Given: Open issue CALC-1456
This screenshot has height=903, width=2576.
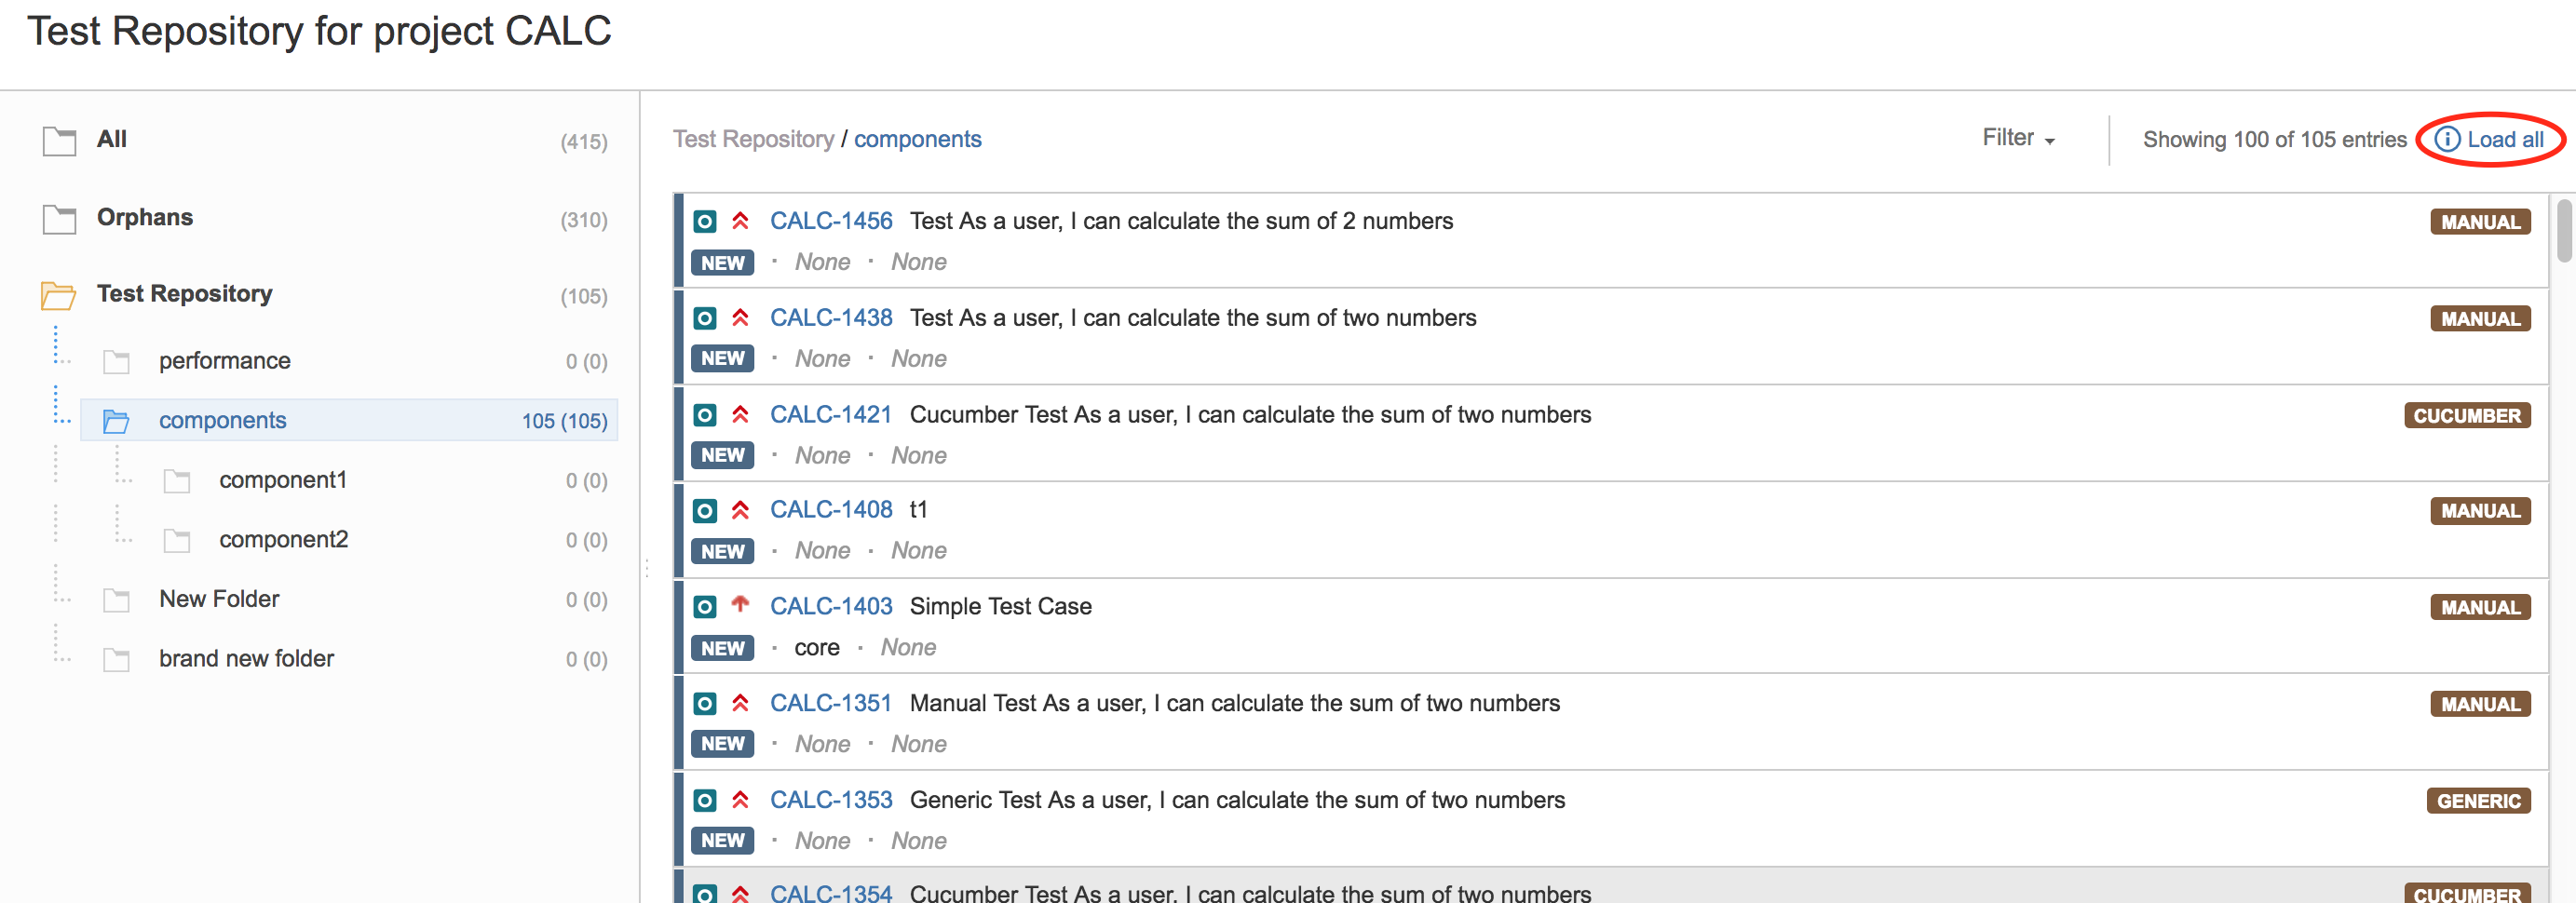Looking at the screenshot, I should point(831,221).
